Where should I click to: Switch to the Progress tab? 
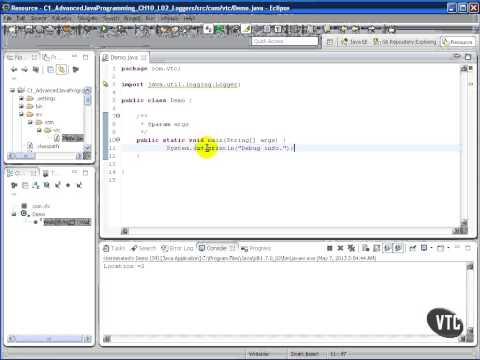coord(256,248)
